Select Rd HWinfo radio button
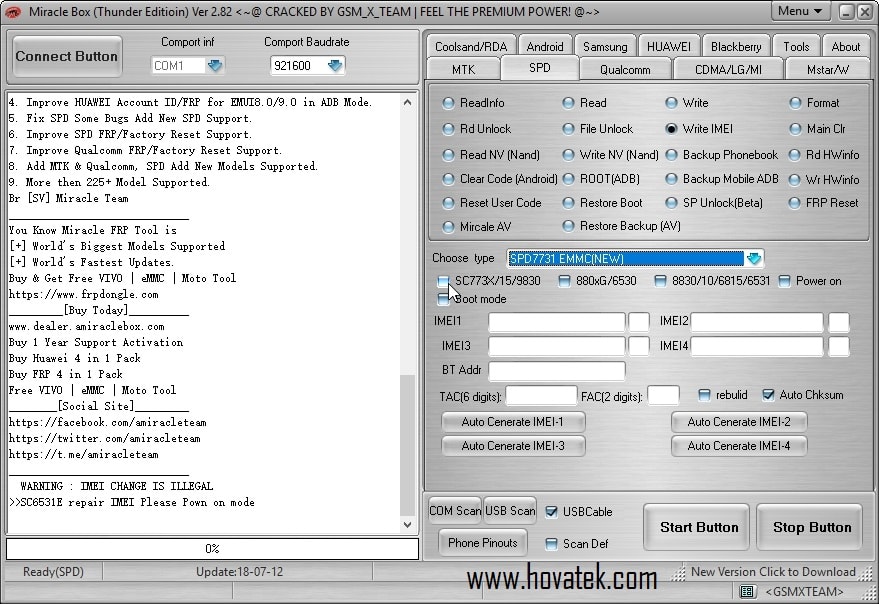Image resolution: width=879 pixels, height=604 pixels. pyautogui.click(x=795, y=155)
